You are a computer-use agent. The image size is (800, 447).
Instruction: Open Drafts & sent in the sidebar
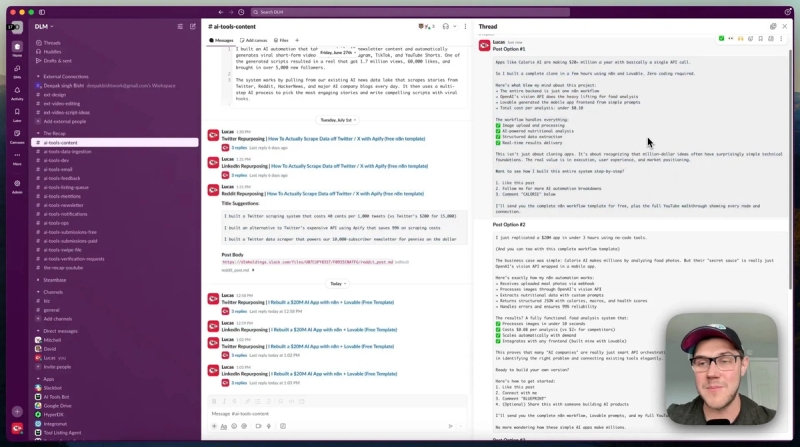pyautogui.click(x=58, y=61)
